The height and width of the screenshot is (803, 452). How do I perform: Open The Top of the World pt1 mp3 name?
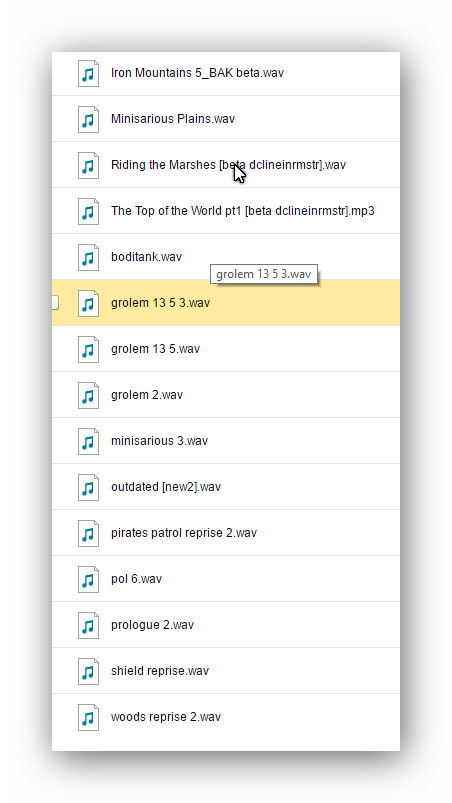(243, 211)
